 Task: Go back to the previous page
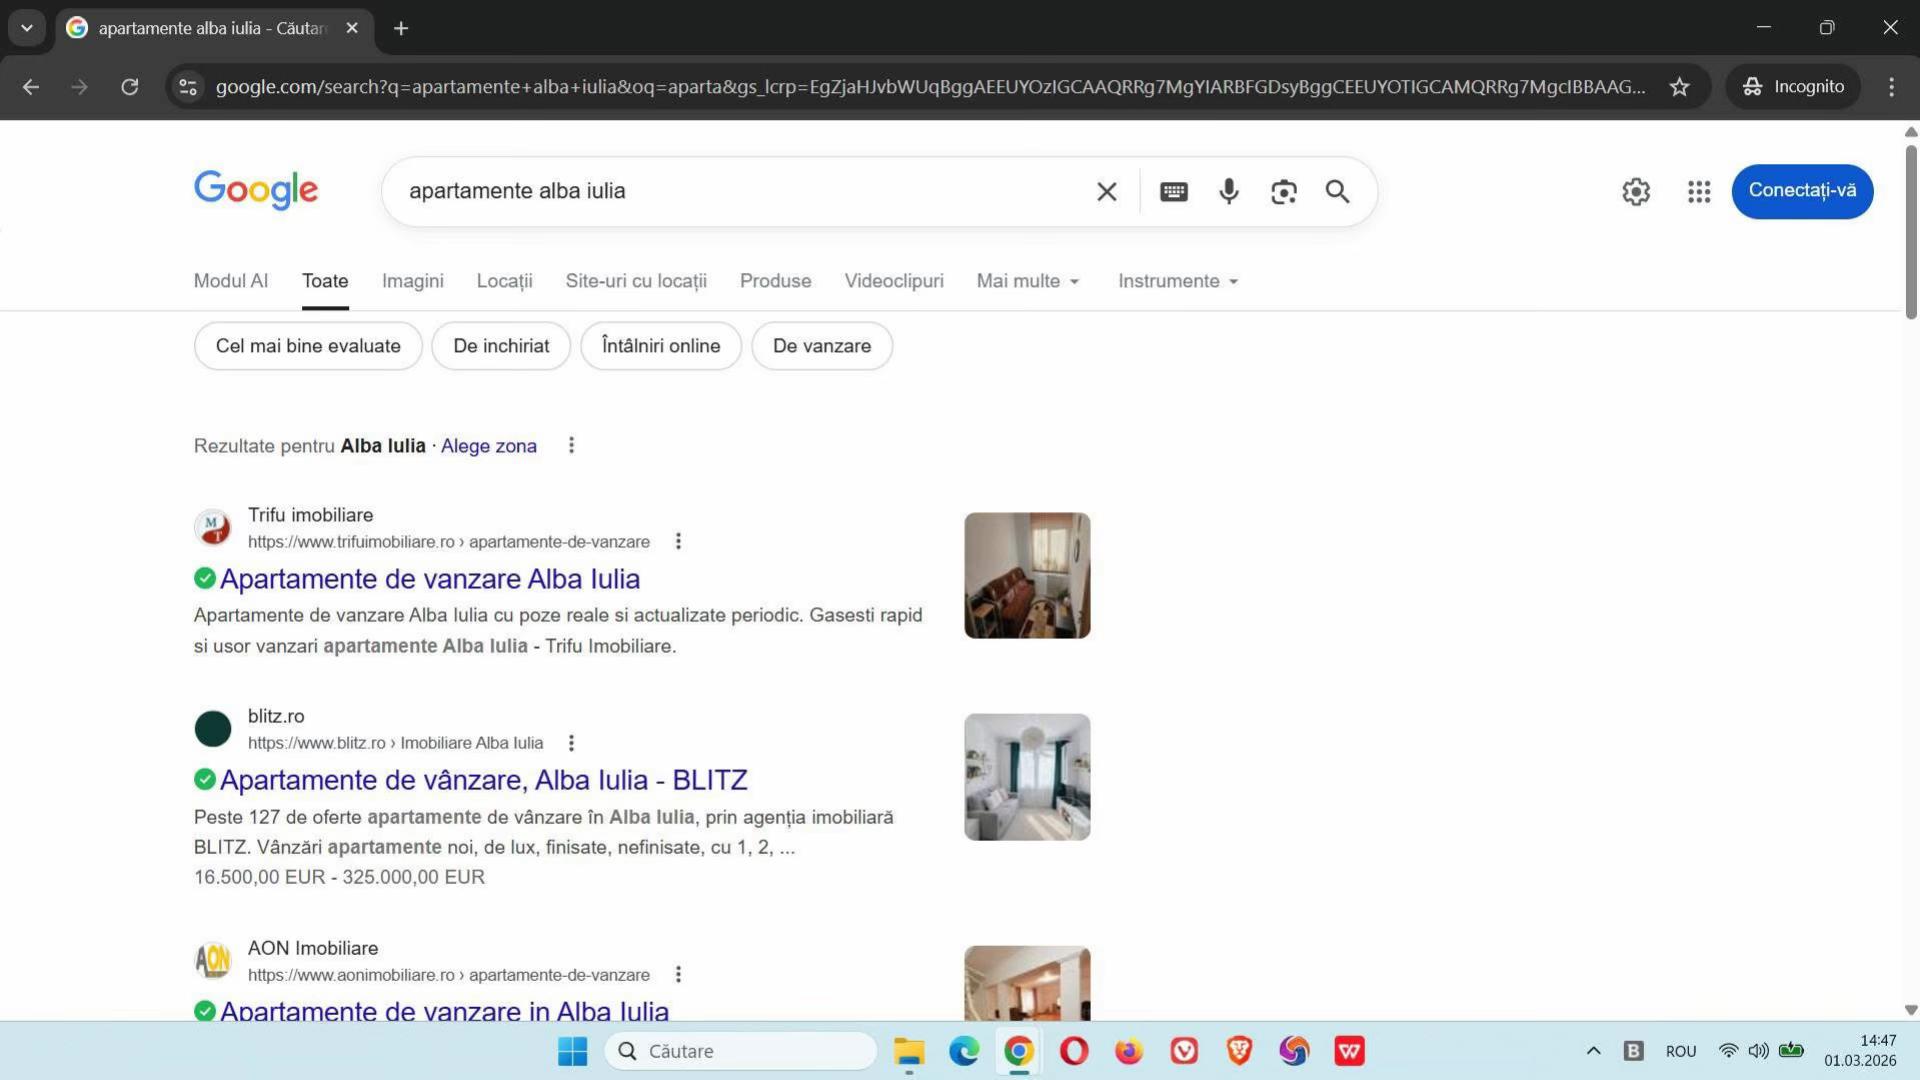pos(31,87)
